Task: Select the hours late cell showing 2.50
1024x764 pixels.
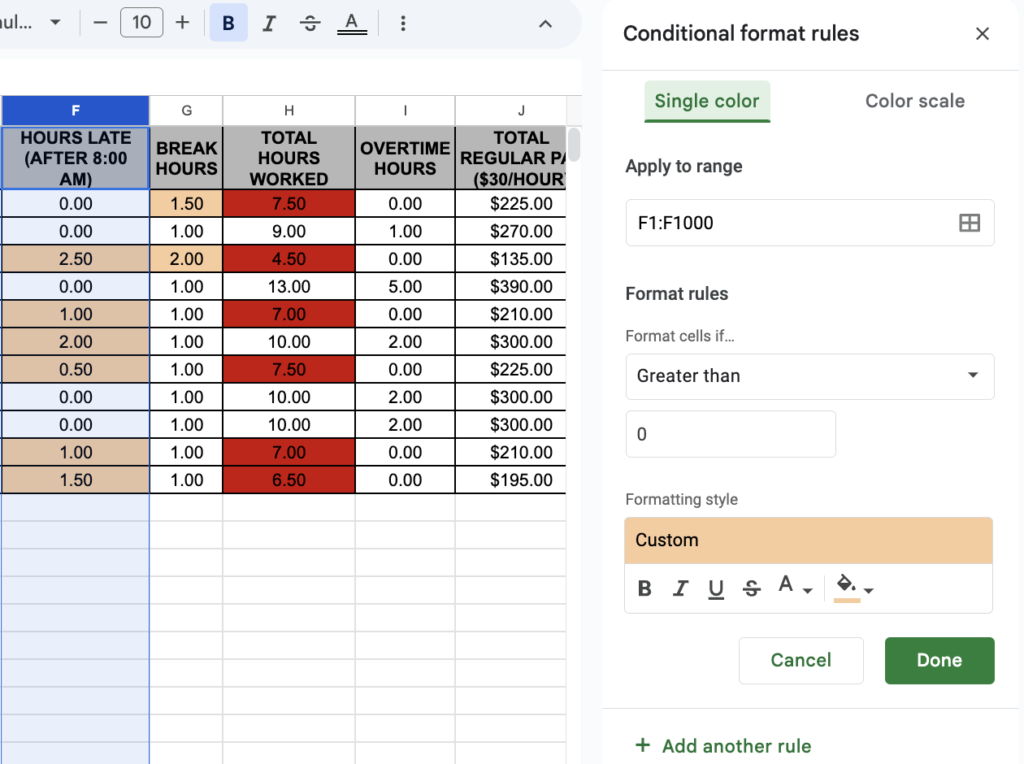Action: coord(76,259)
